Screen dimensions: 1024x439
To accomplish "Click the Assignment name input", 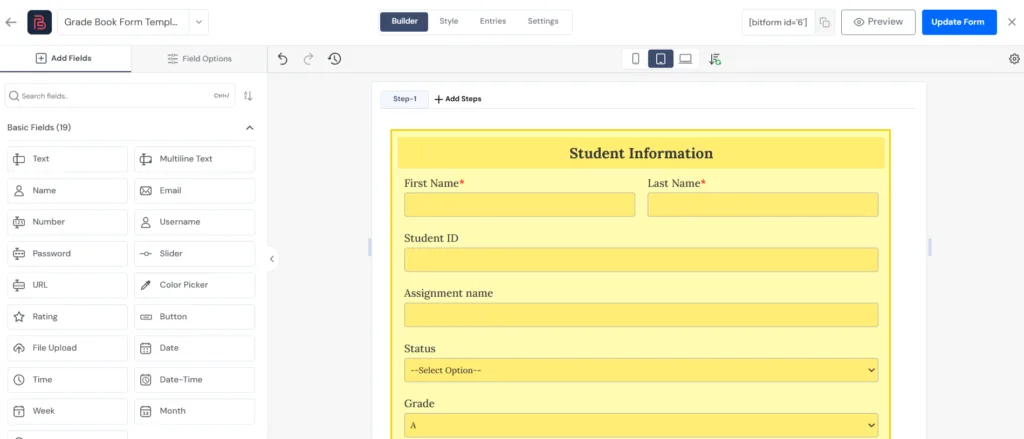I will pyautogui.click(x=641, y=315).
